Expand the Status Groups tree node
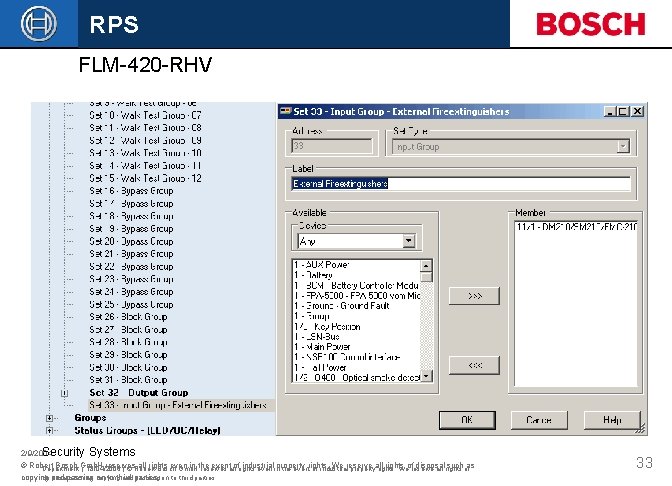 (49, 431)
